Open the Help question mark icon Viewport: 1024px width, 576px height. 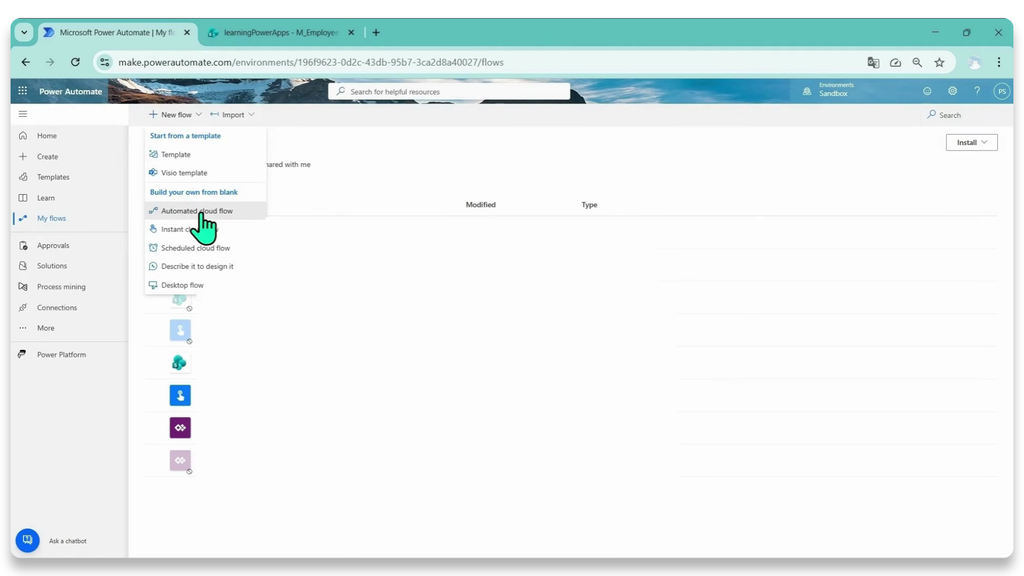click(977, 91)
